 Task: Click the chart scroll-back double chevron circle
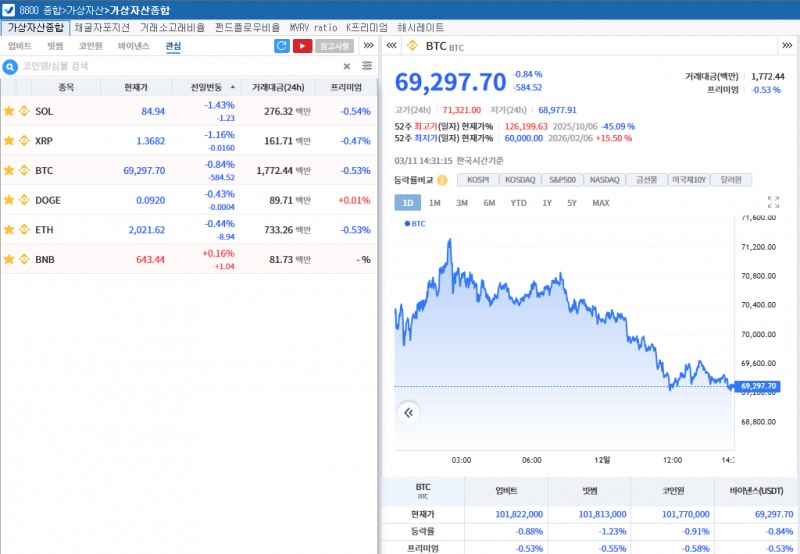408,411
